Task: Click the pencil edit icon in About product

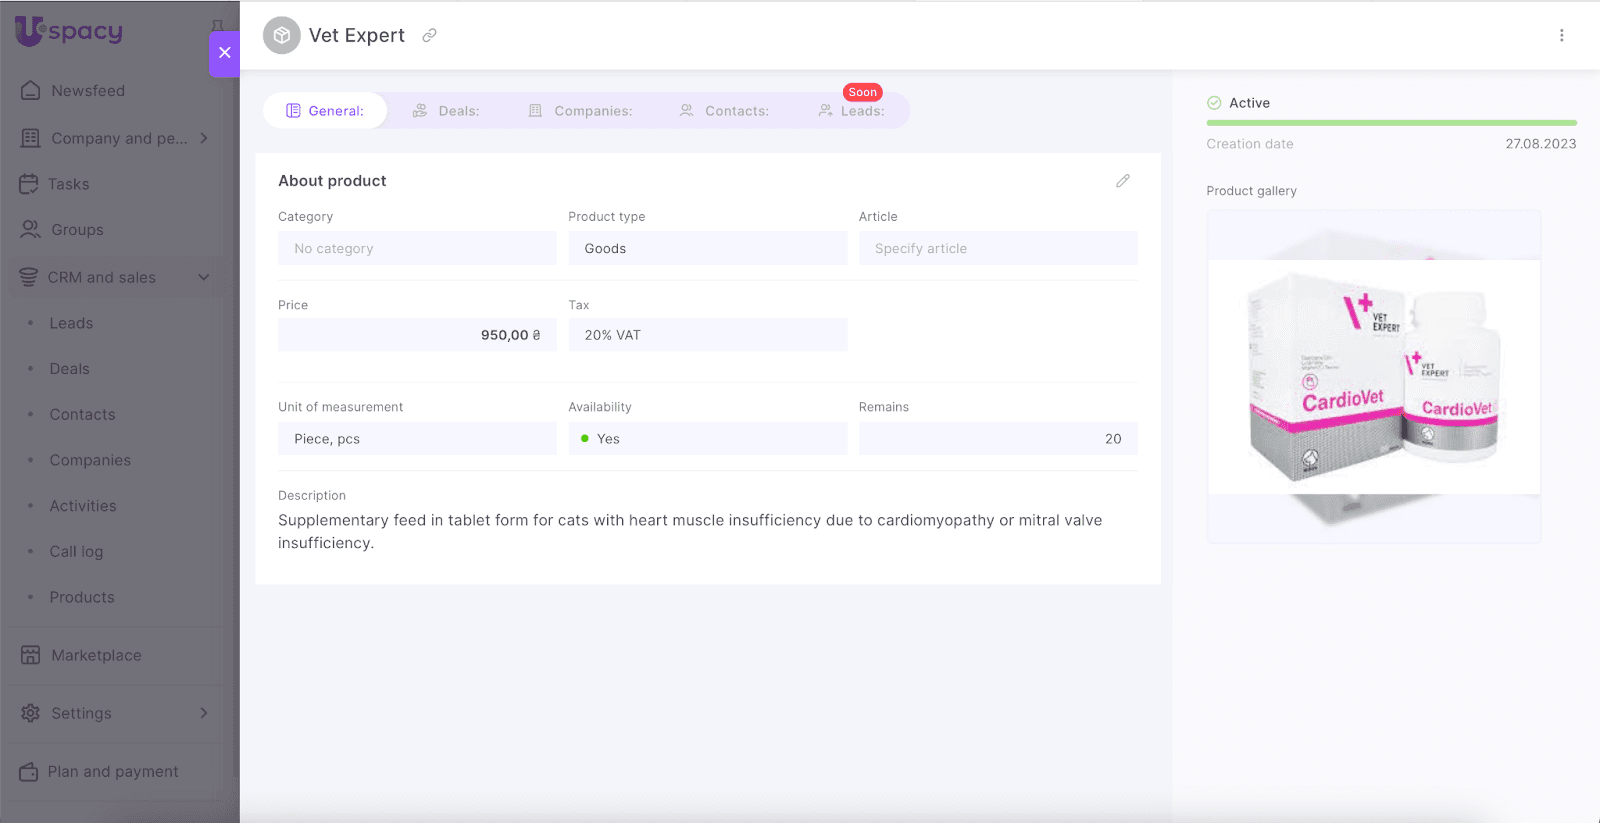Action: 1123,181
